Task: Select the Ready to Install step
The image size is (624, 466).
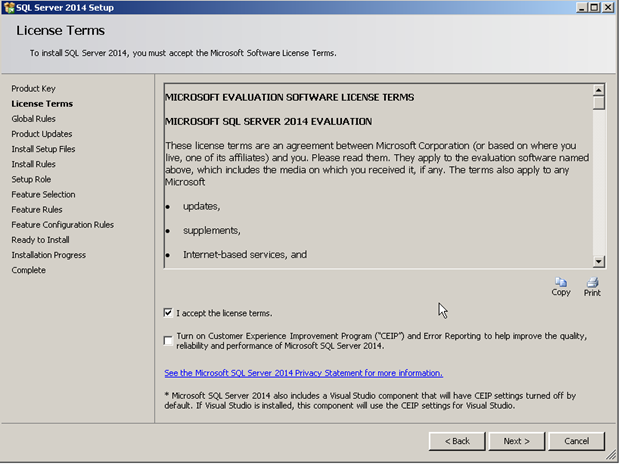Action: pos(41,241)
